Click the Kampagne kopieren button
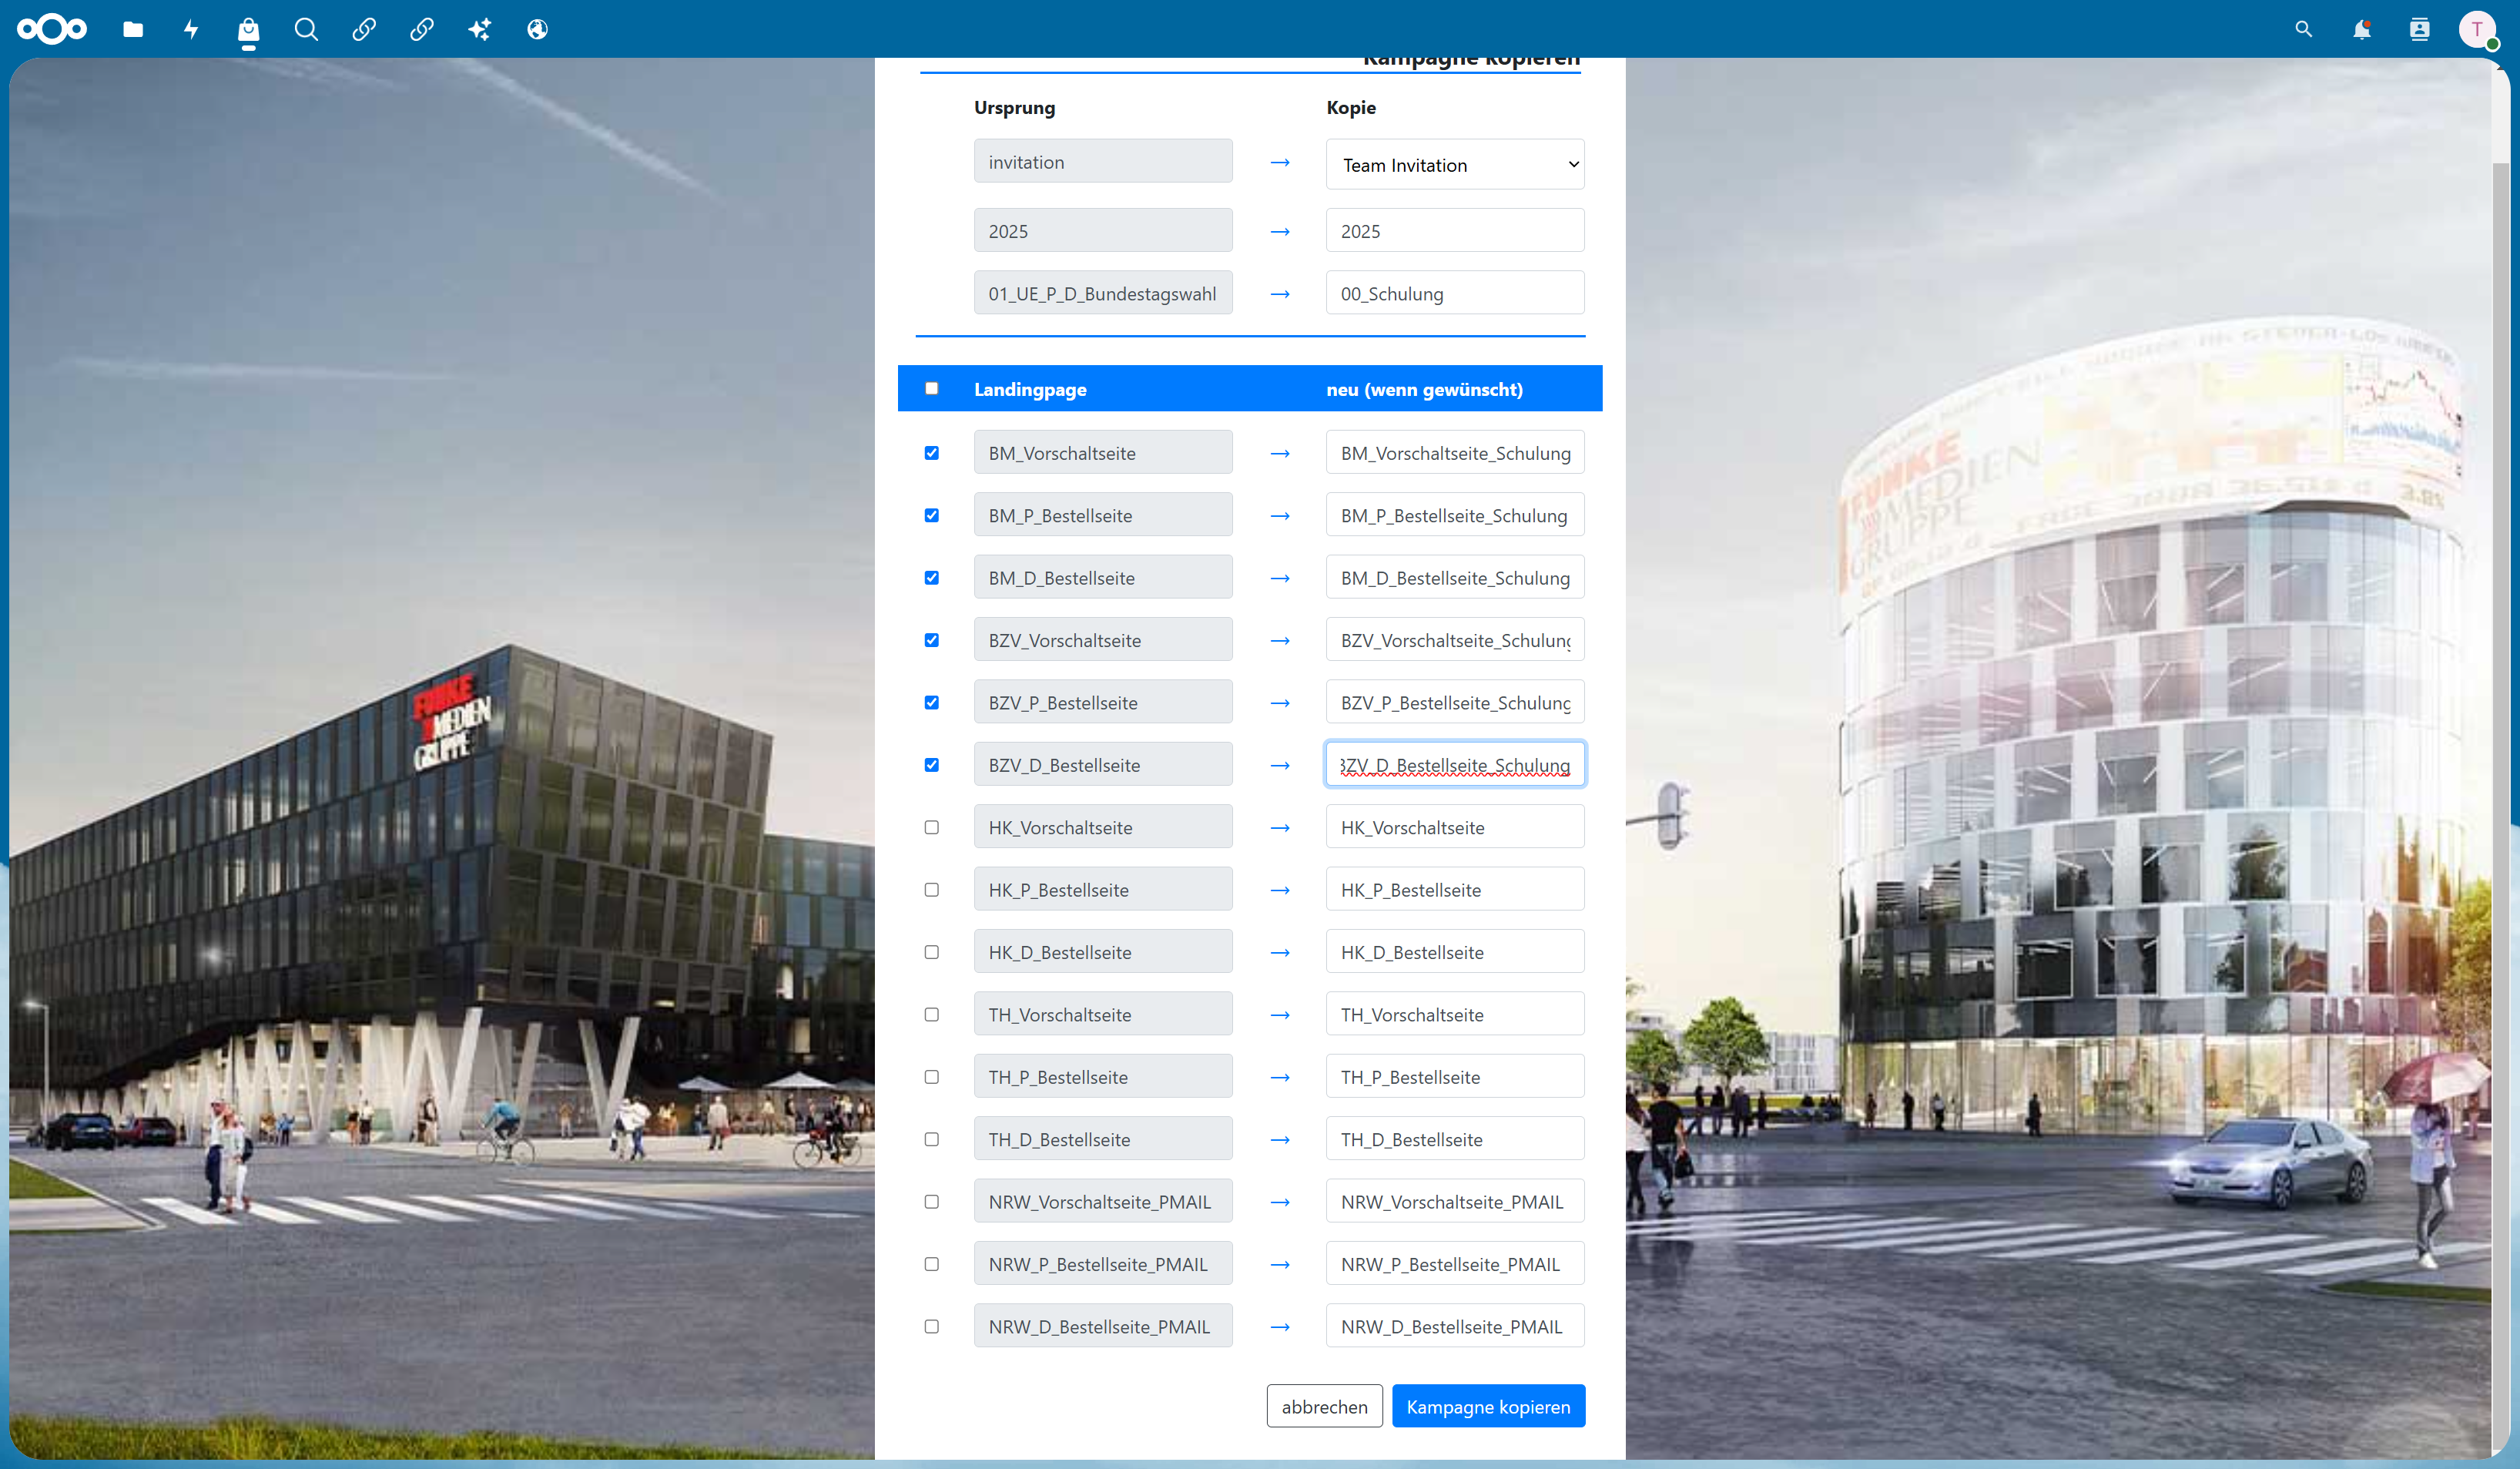 [x=1488, y=1406]
